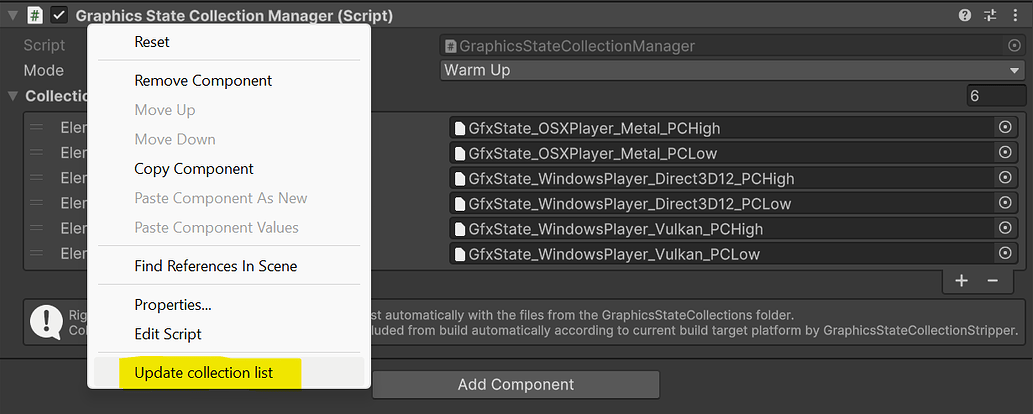Select Remove Component from context menu
1033x414 pixels.
click(x=203, y=80)
